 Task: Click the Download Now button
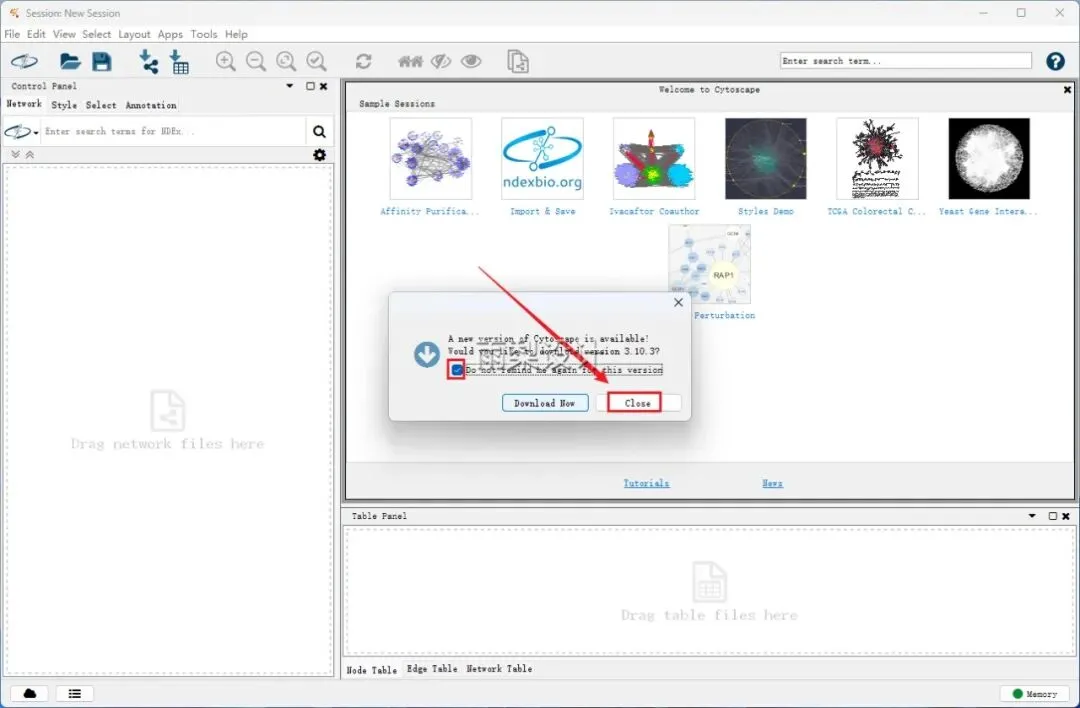(545, 403)
